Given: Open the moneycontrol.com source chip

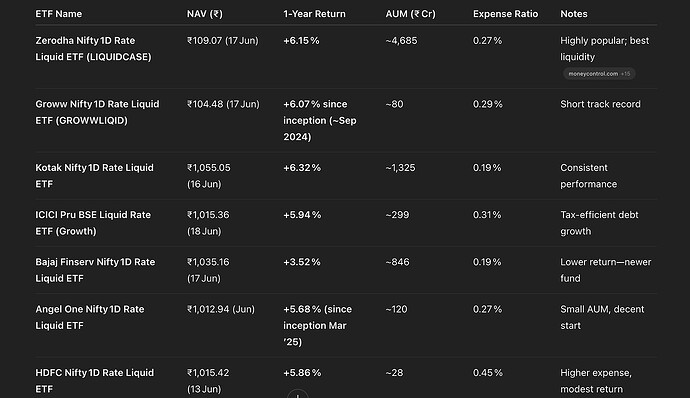Looking at the screenshot, I should point(599,74).
